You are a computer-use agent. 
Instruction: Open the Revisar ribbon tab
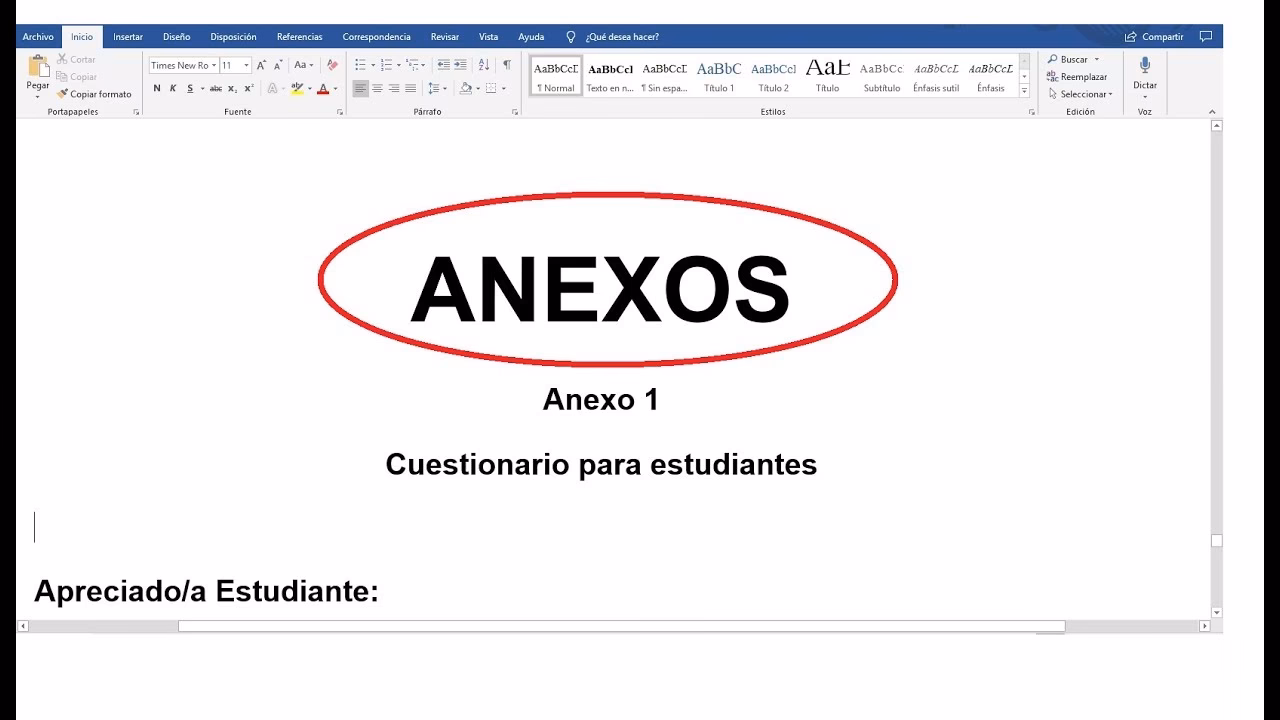click(444, 36)
